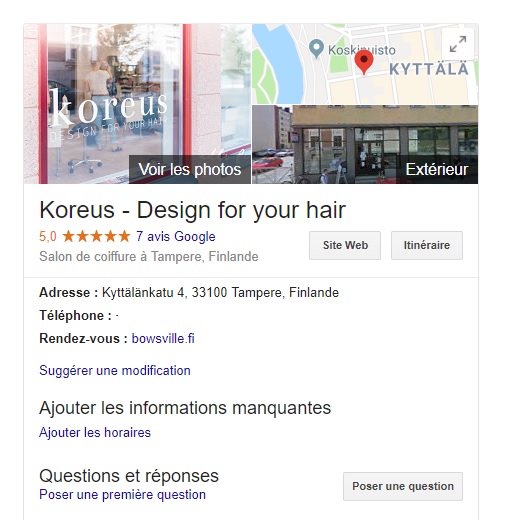Click the Koreus - Design for your hair title
This screenshot has height=520, width=519.
click(x=192, y=210)
